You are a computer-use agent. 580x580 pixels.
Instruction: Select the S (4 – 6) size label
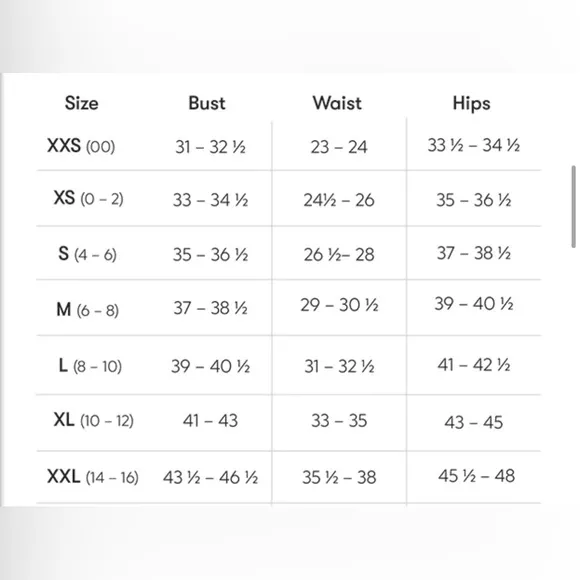[87, 254]
